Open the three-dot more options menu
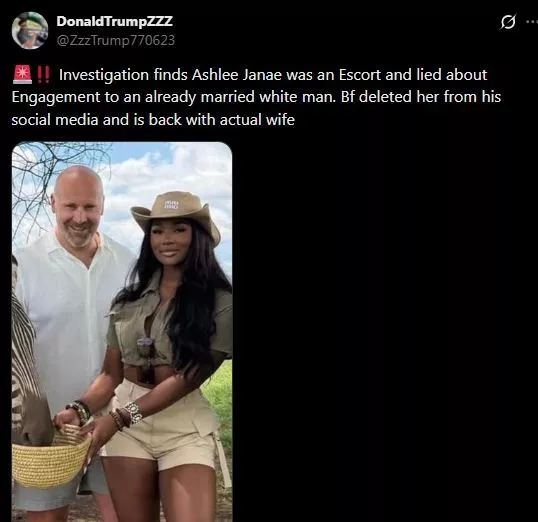Viewport: 538px width, 522px height. 532,22
